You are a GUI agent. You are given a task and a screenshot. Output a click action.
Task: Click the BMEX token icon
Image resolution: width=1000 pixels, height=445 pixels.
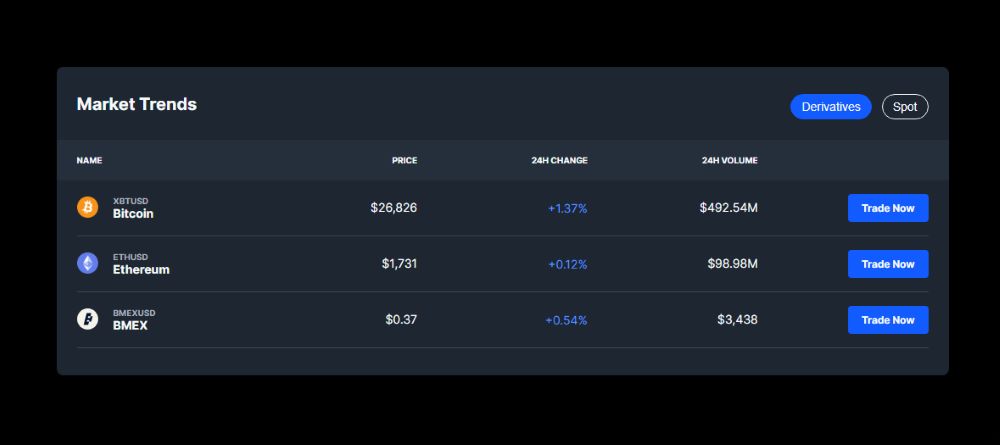point(88,319)
